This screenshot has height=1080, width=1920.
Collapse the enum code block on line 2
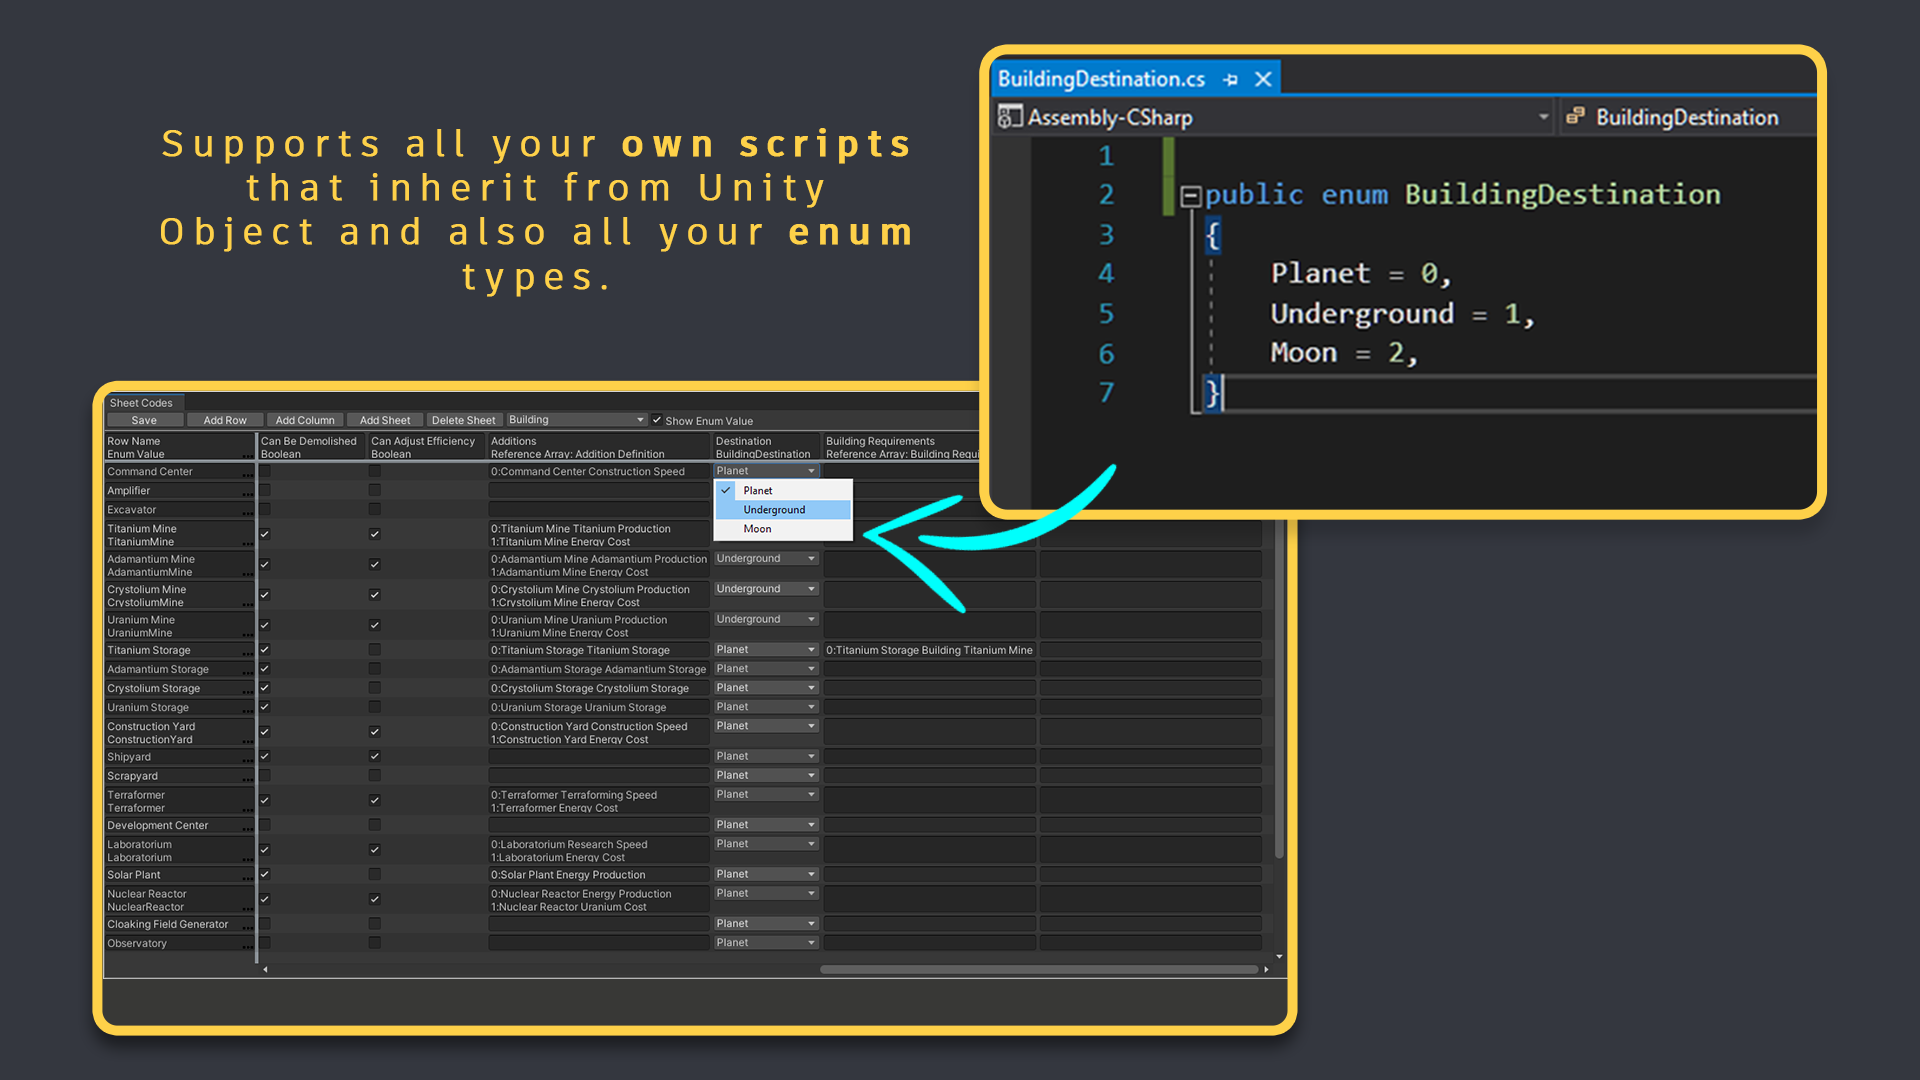1190,196
